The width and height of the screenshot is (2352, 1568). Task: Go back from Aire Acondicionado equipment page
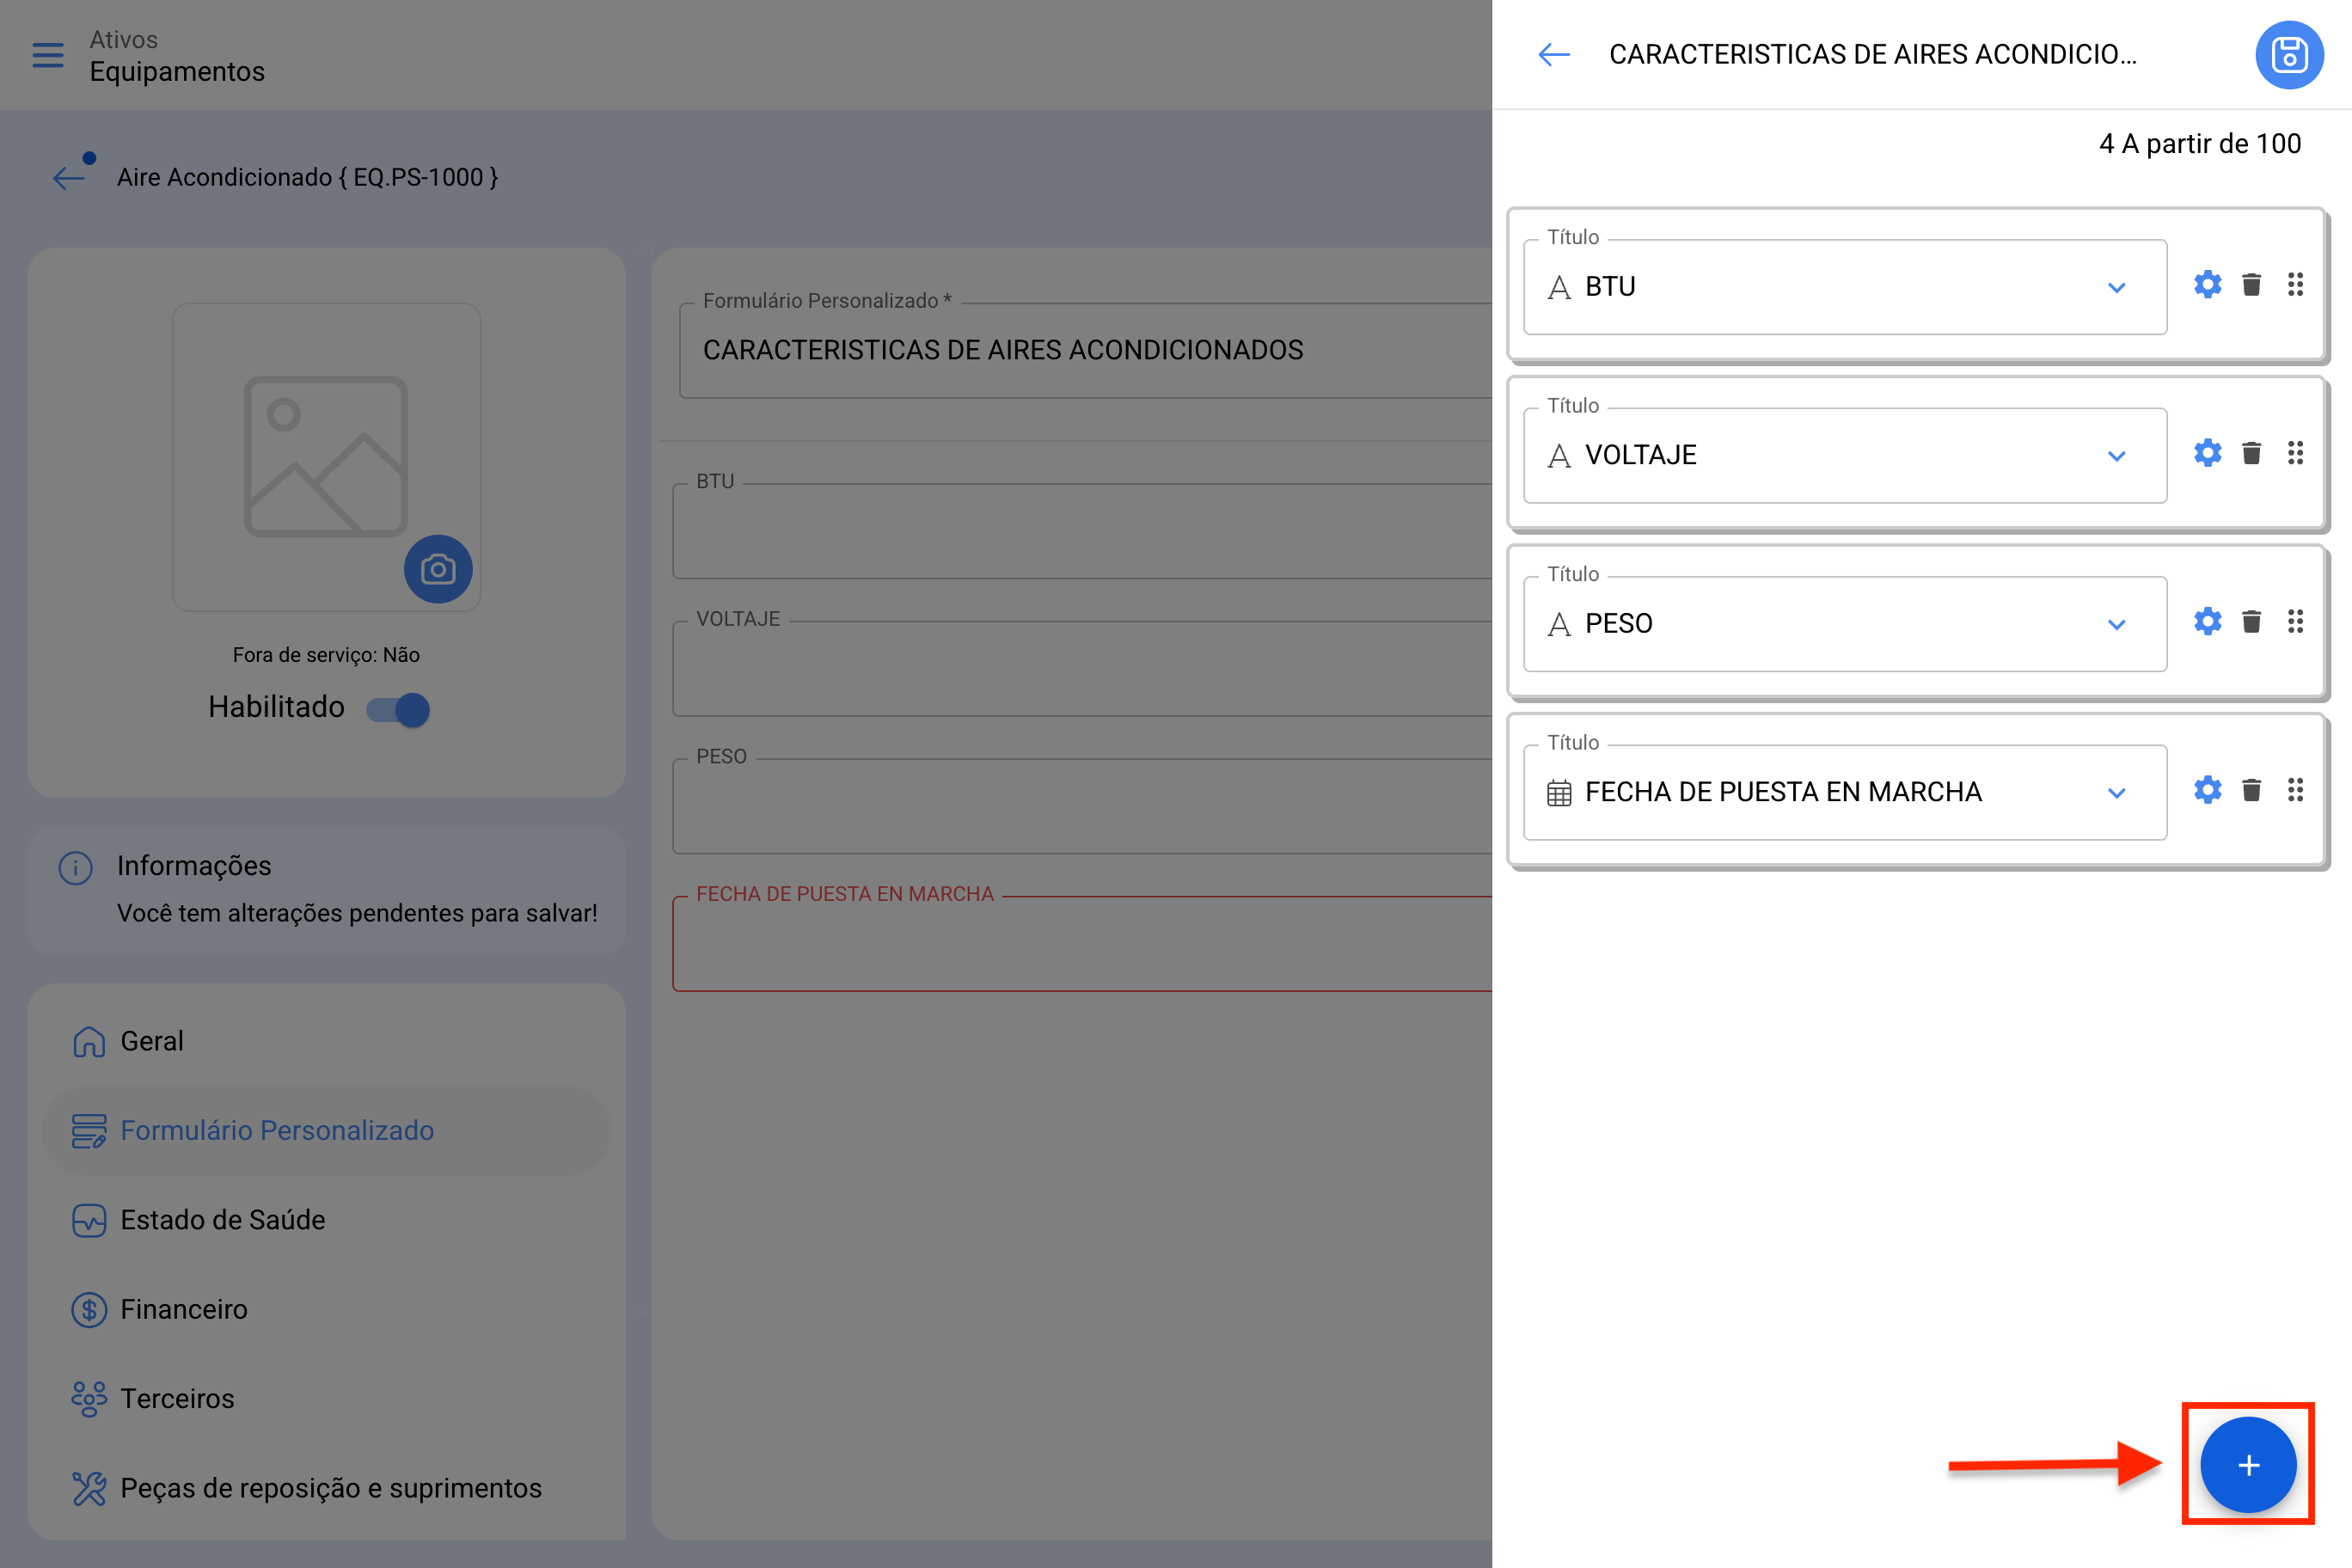[70, 177]
